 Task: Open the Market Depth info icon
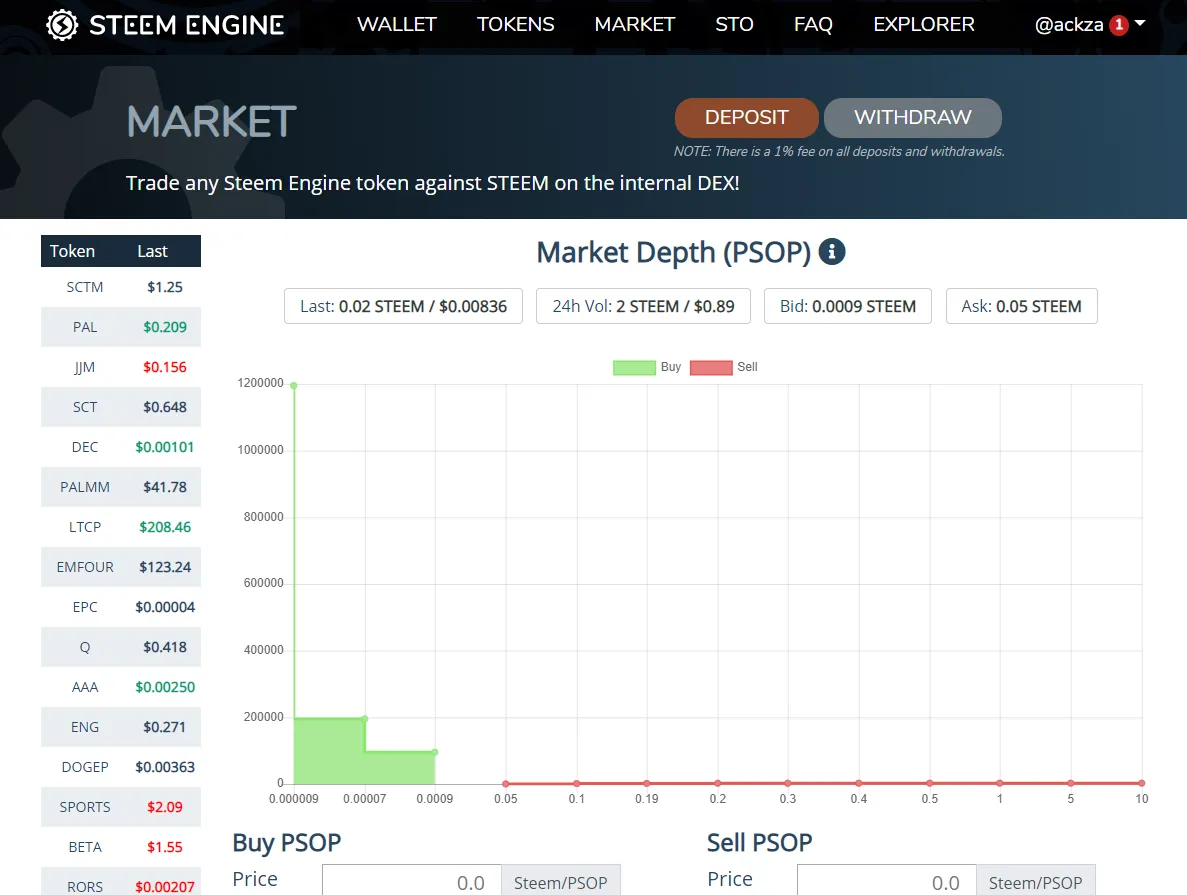(x=832, y=251)
